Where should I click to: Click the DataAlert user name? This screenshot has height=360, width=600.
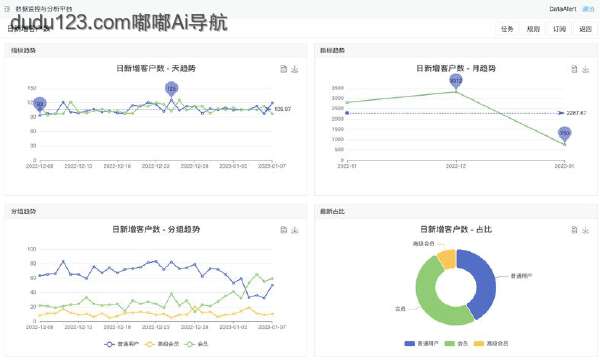pyautogui.click(x=562, y=9)
